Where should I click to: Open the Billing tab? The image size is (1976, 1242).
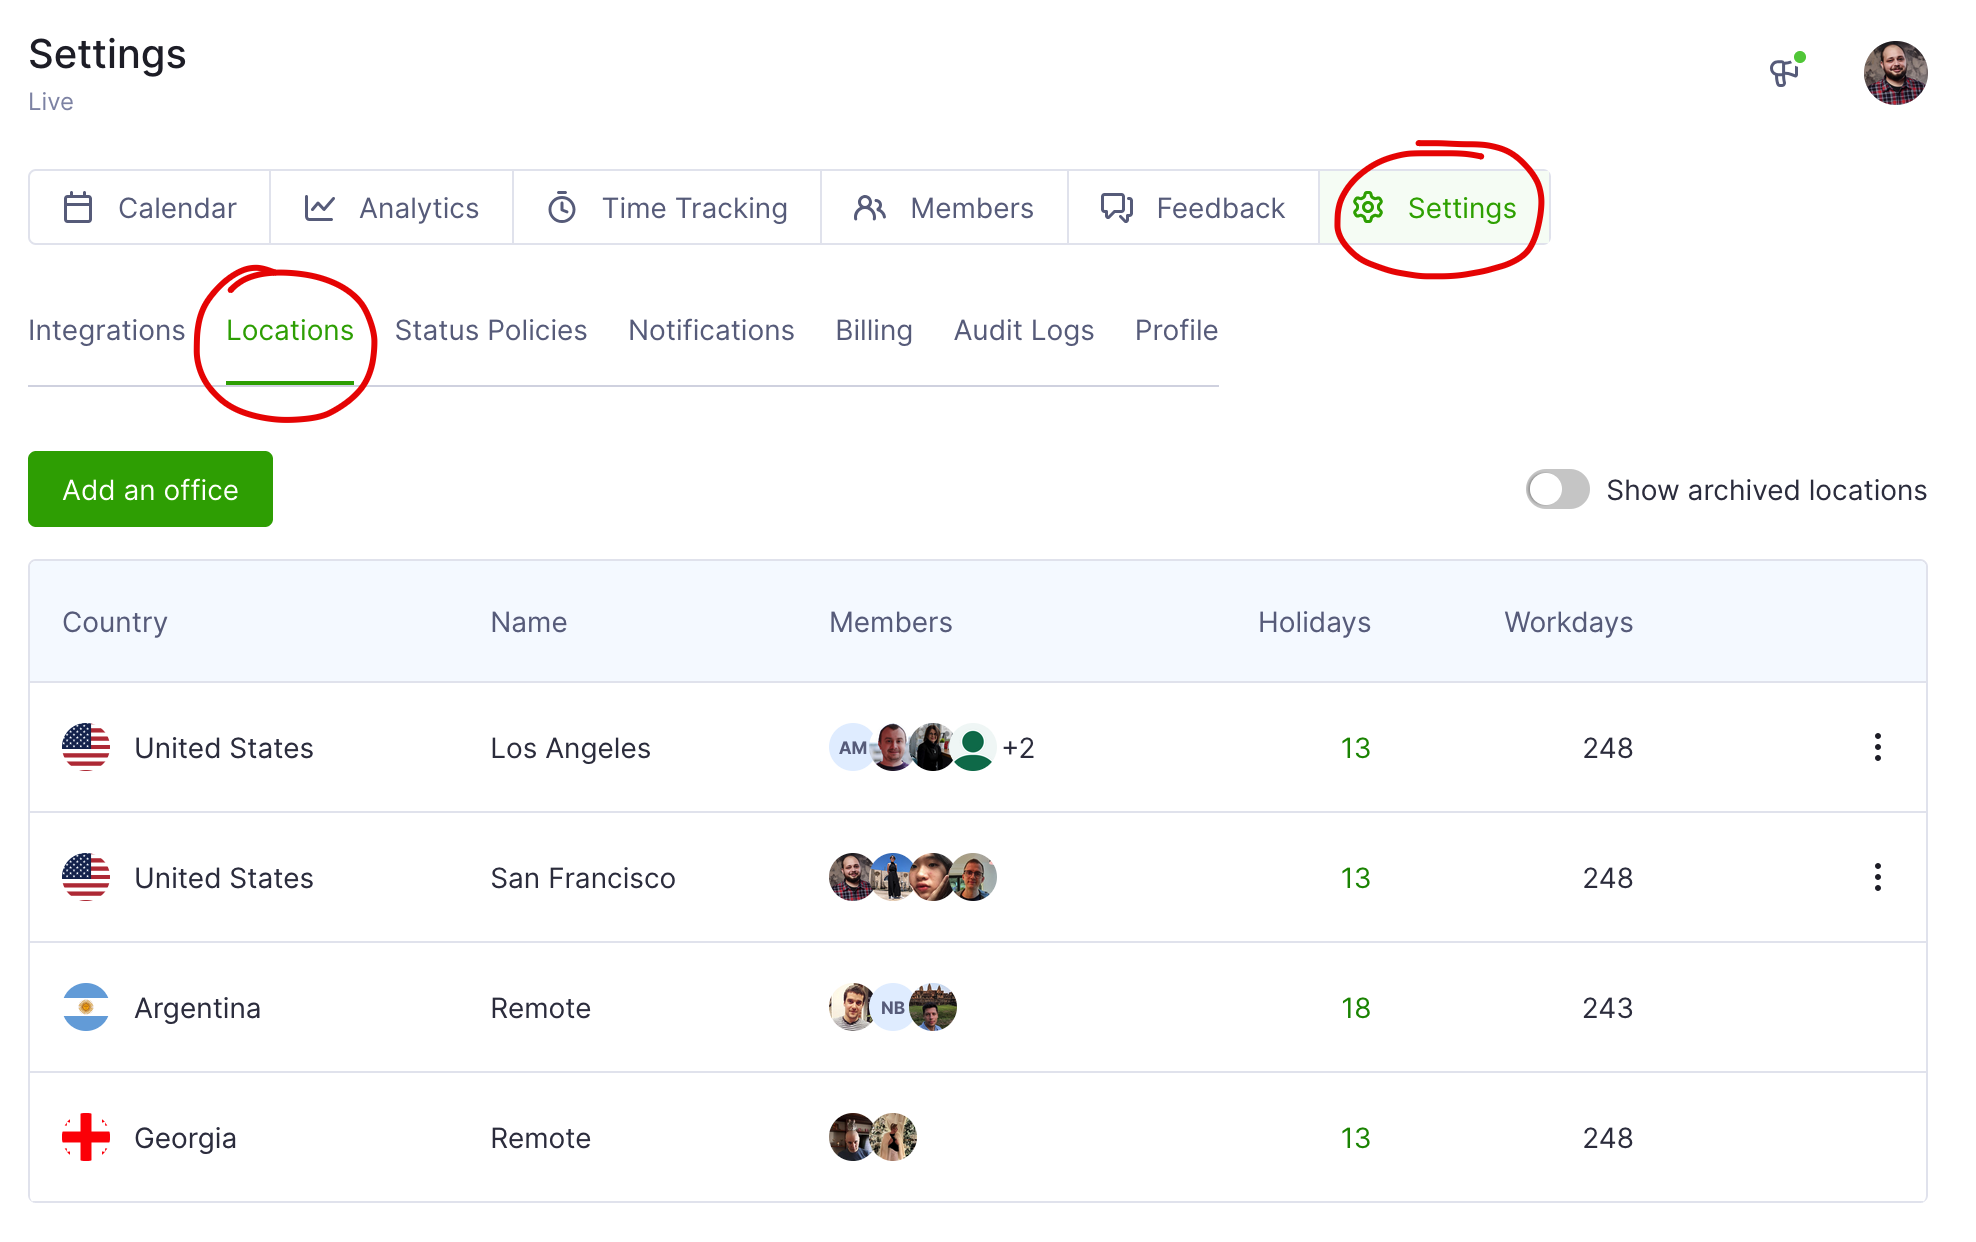[x=874, y=330]
